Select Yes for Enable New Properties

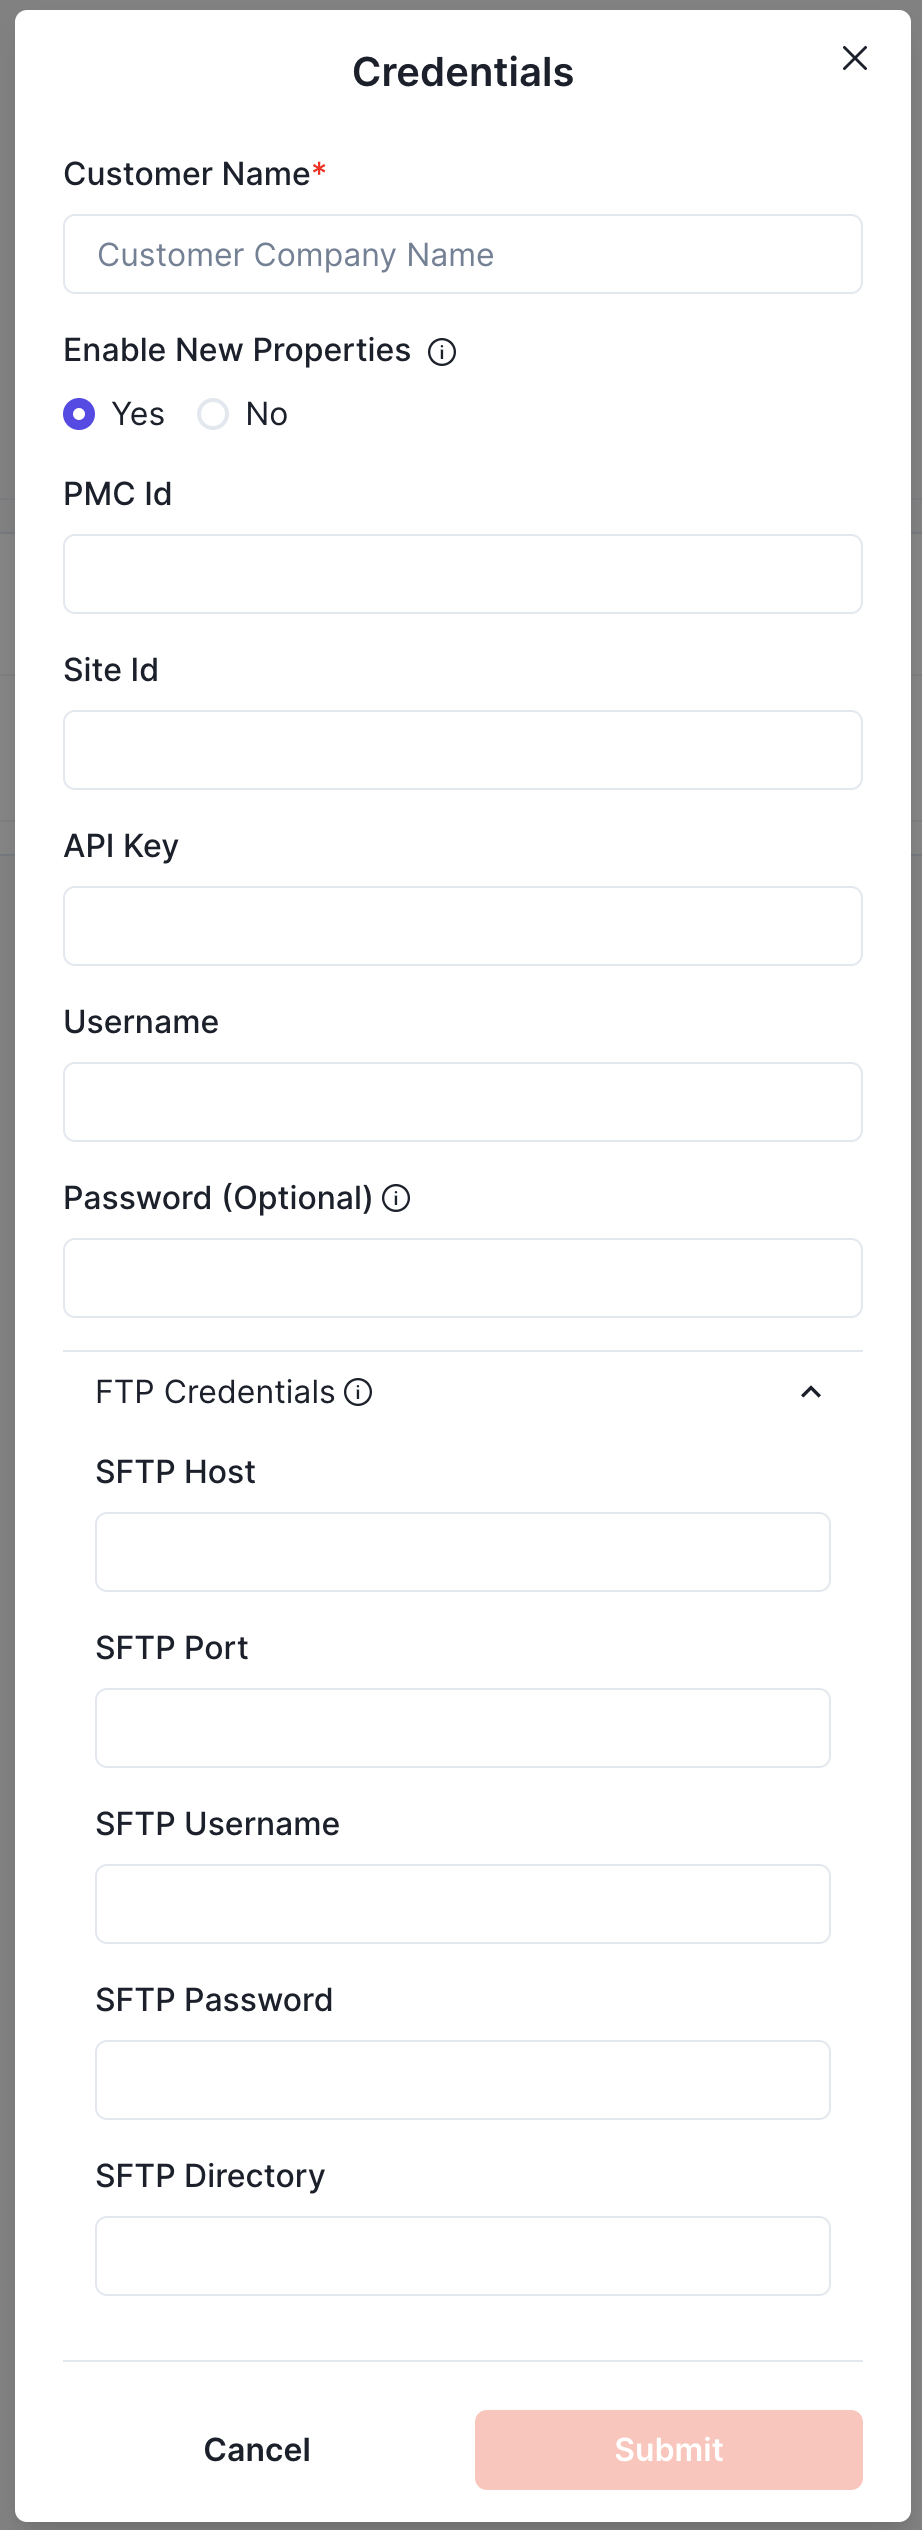click(80, 414)
